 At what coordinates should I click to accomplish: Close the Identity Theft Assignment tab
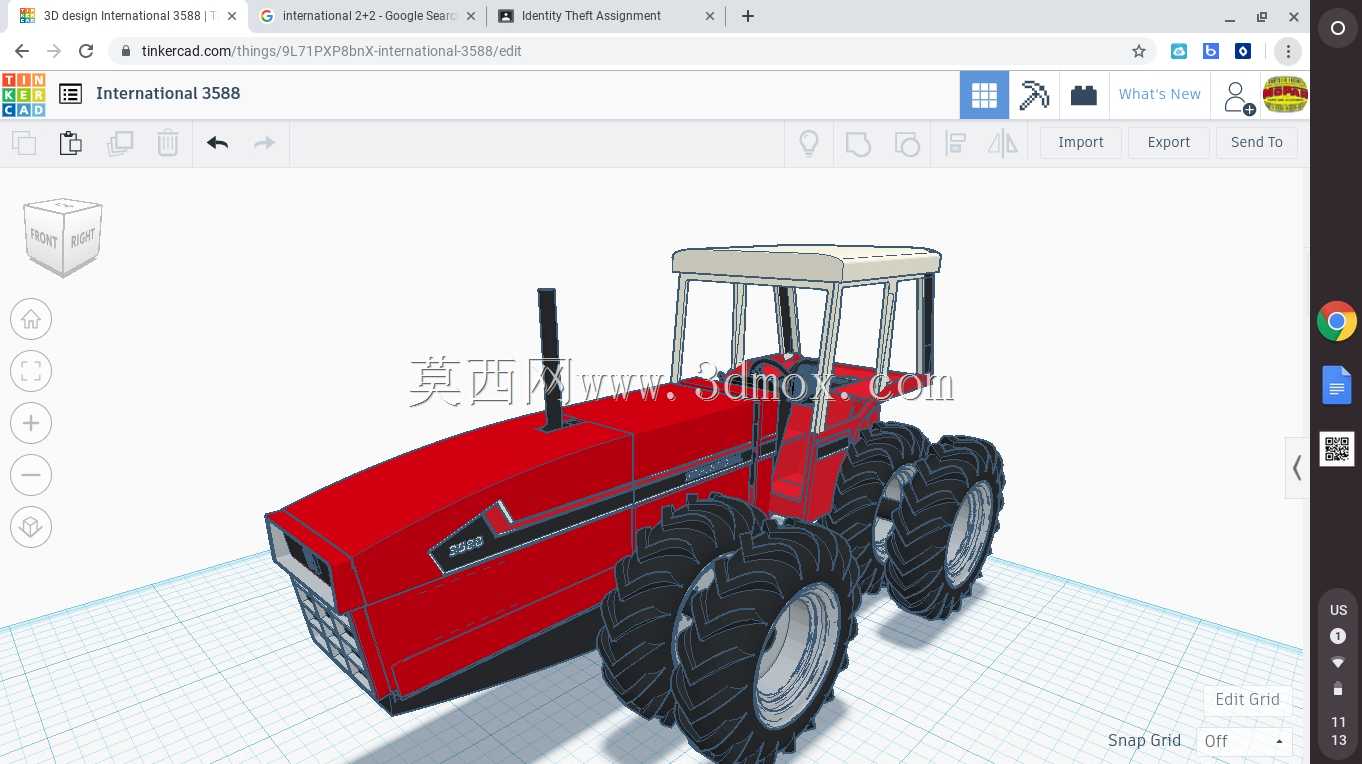click(710, 16)
